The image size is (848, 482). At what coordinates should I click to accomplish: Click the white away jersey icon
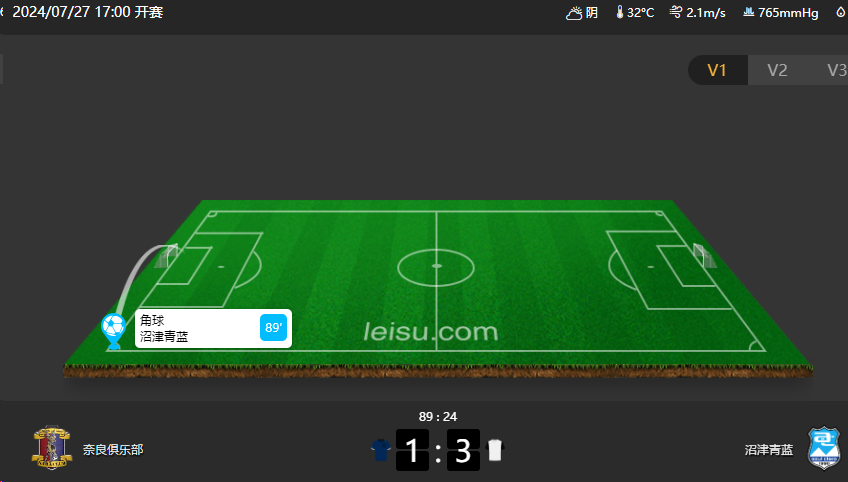coord(495,450)
